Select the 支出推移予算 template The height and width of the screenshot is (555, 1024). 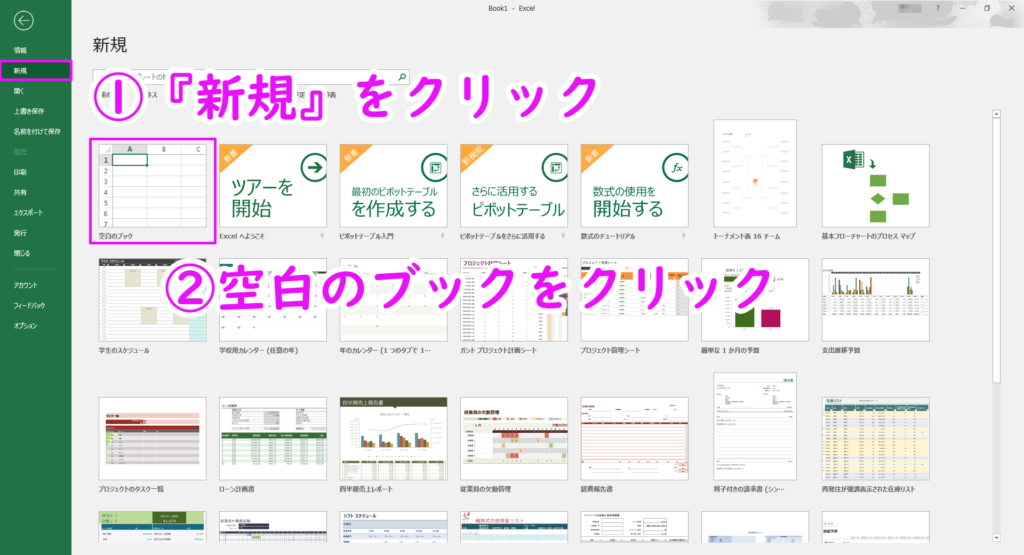point(875,300)
